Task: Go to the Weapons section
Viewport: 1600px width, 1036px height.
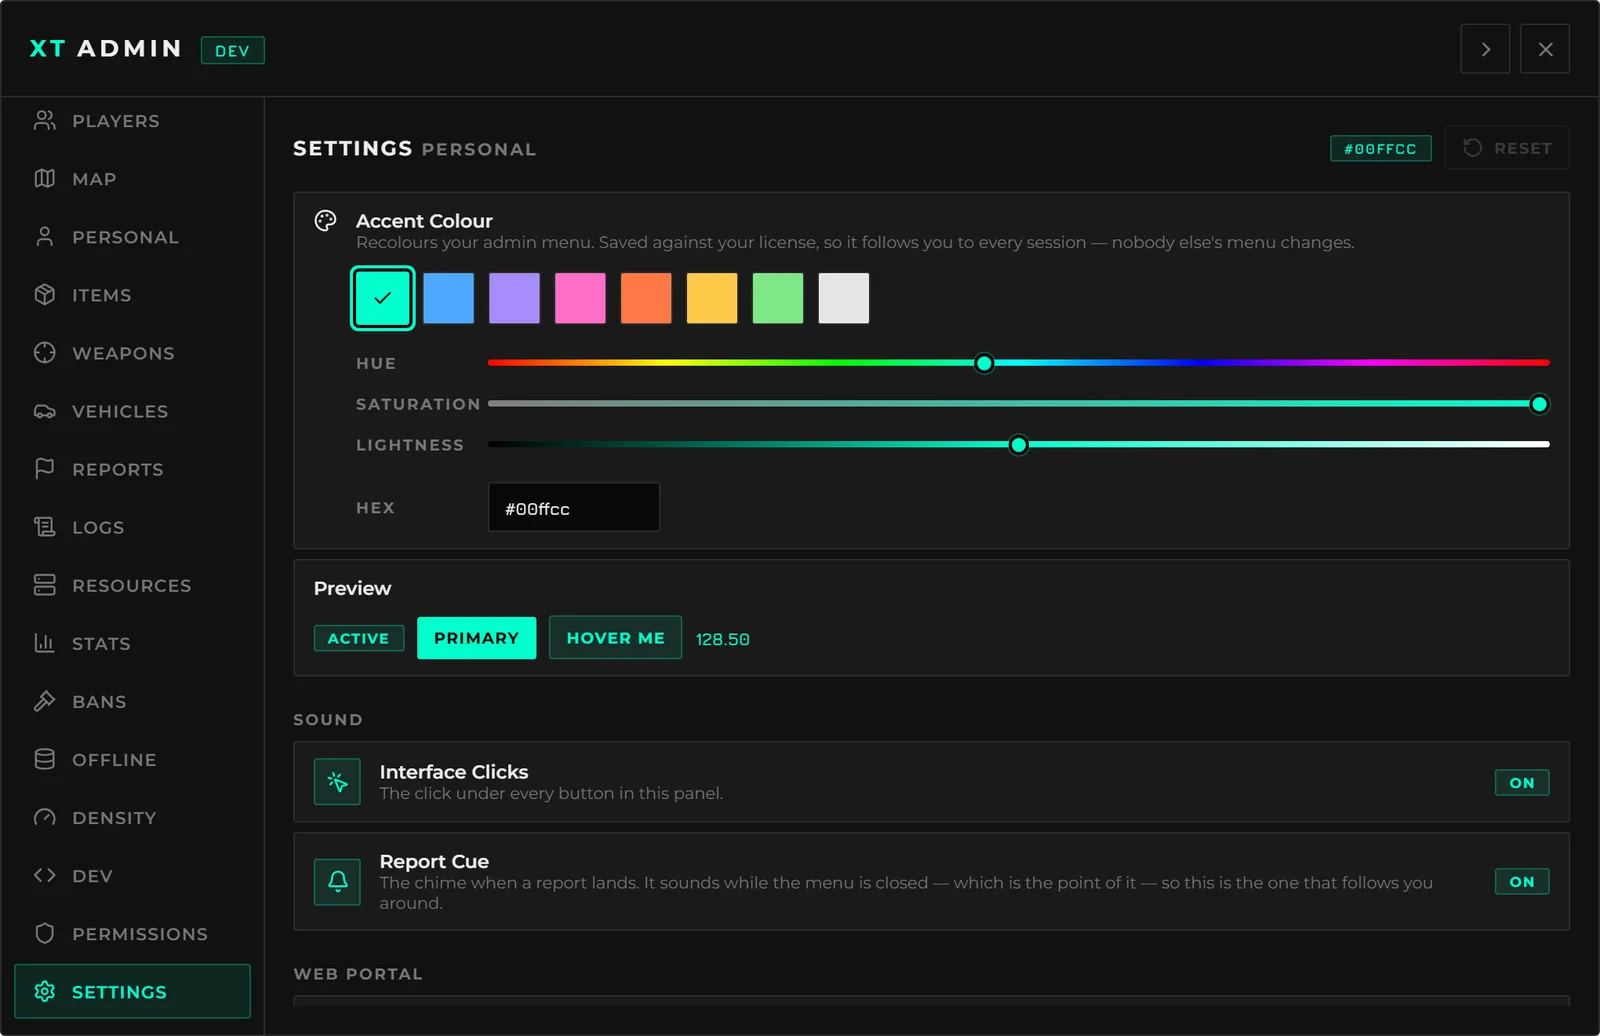Action: tap(132, 353)
